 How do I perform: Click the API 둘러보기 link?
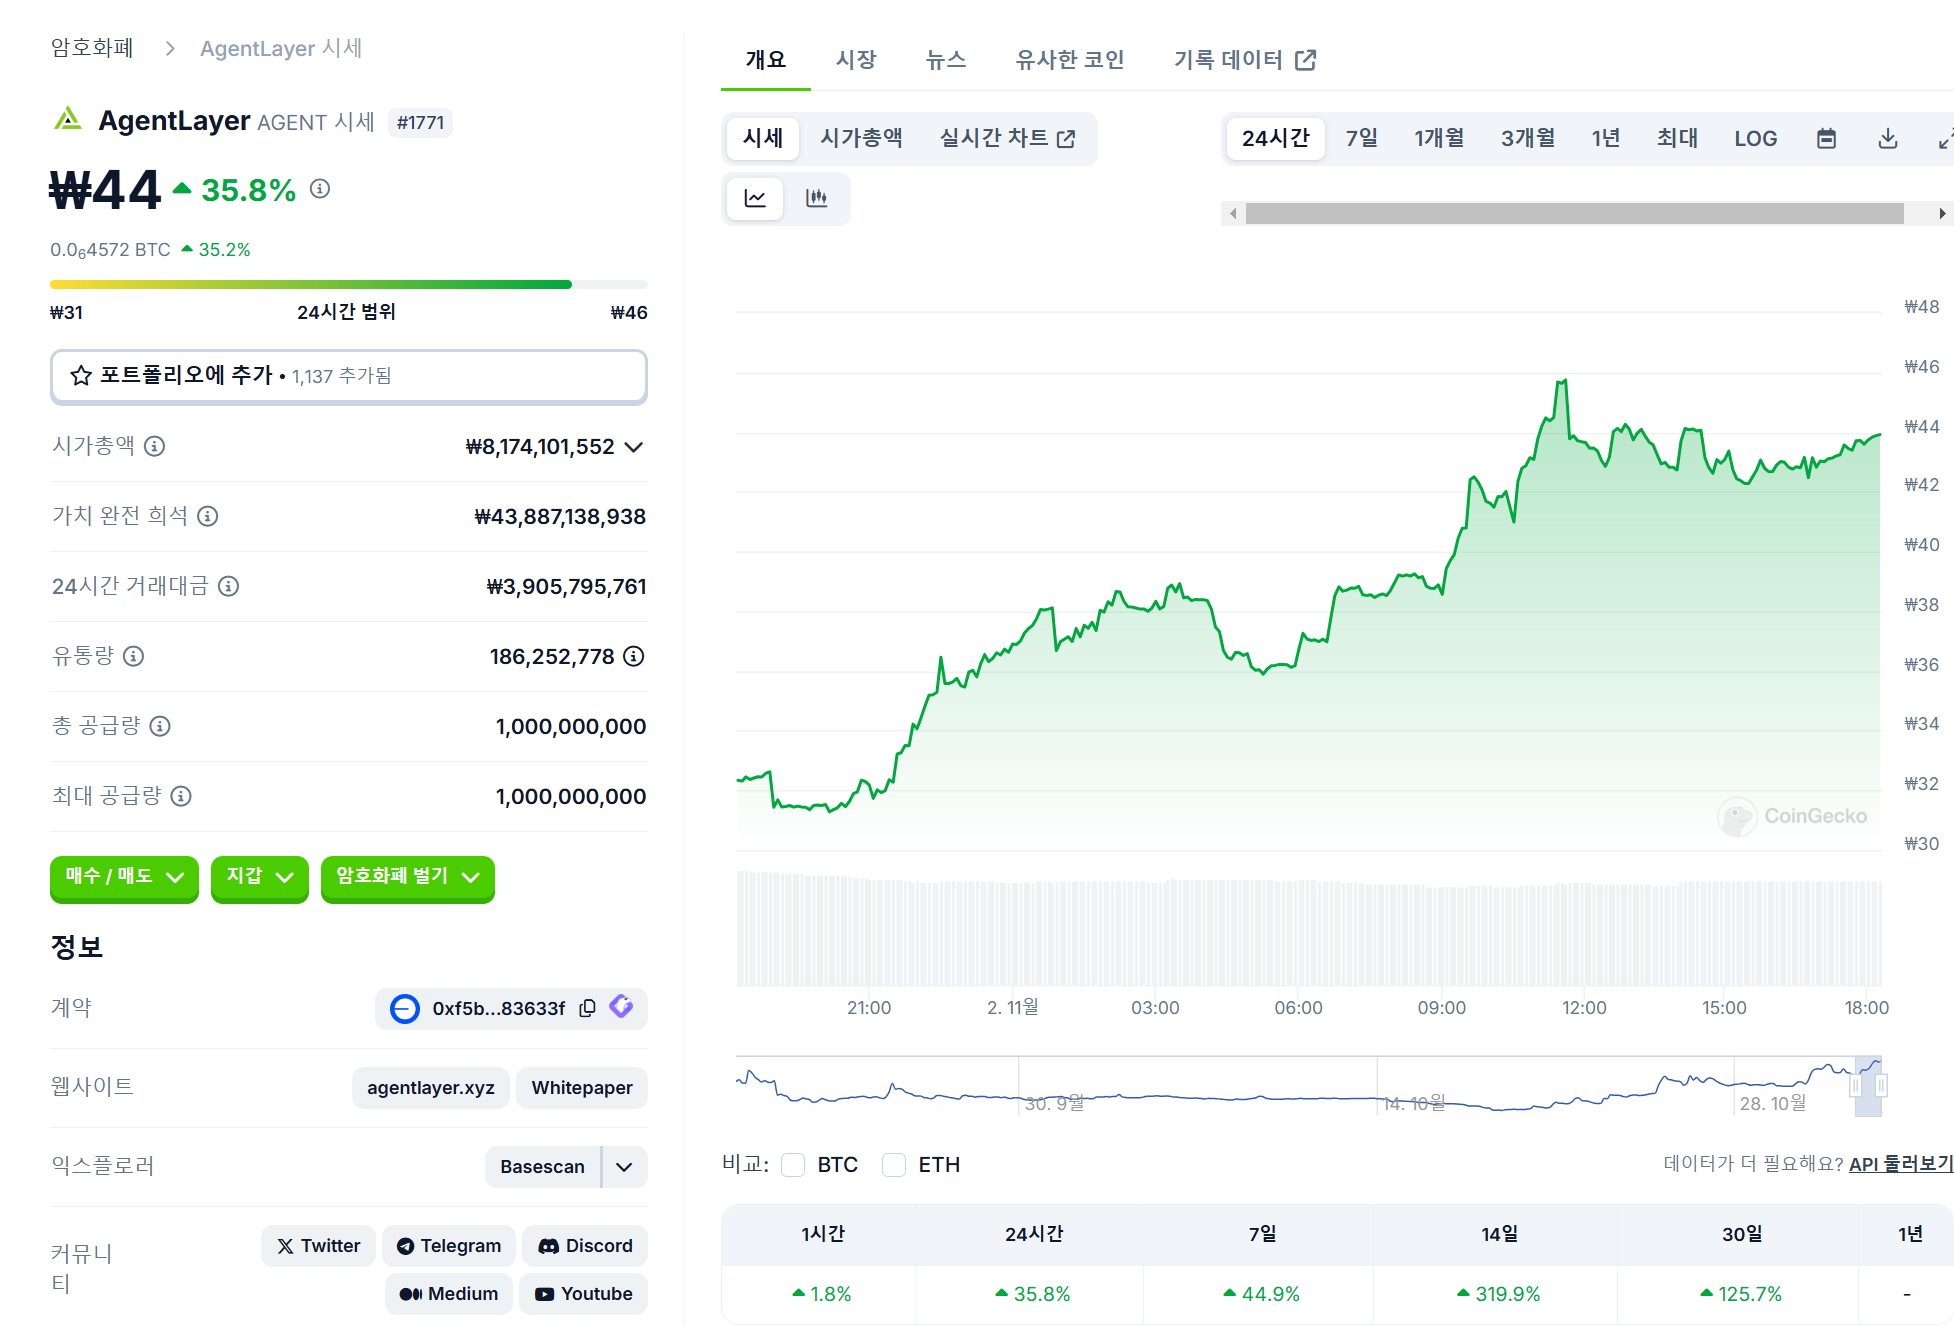coord(1900,1164)
